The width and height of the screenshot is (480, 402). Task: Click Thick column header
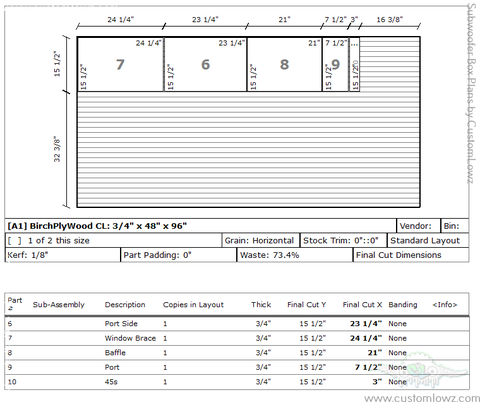coord(261,305)
